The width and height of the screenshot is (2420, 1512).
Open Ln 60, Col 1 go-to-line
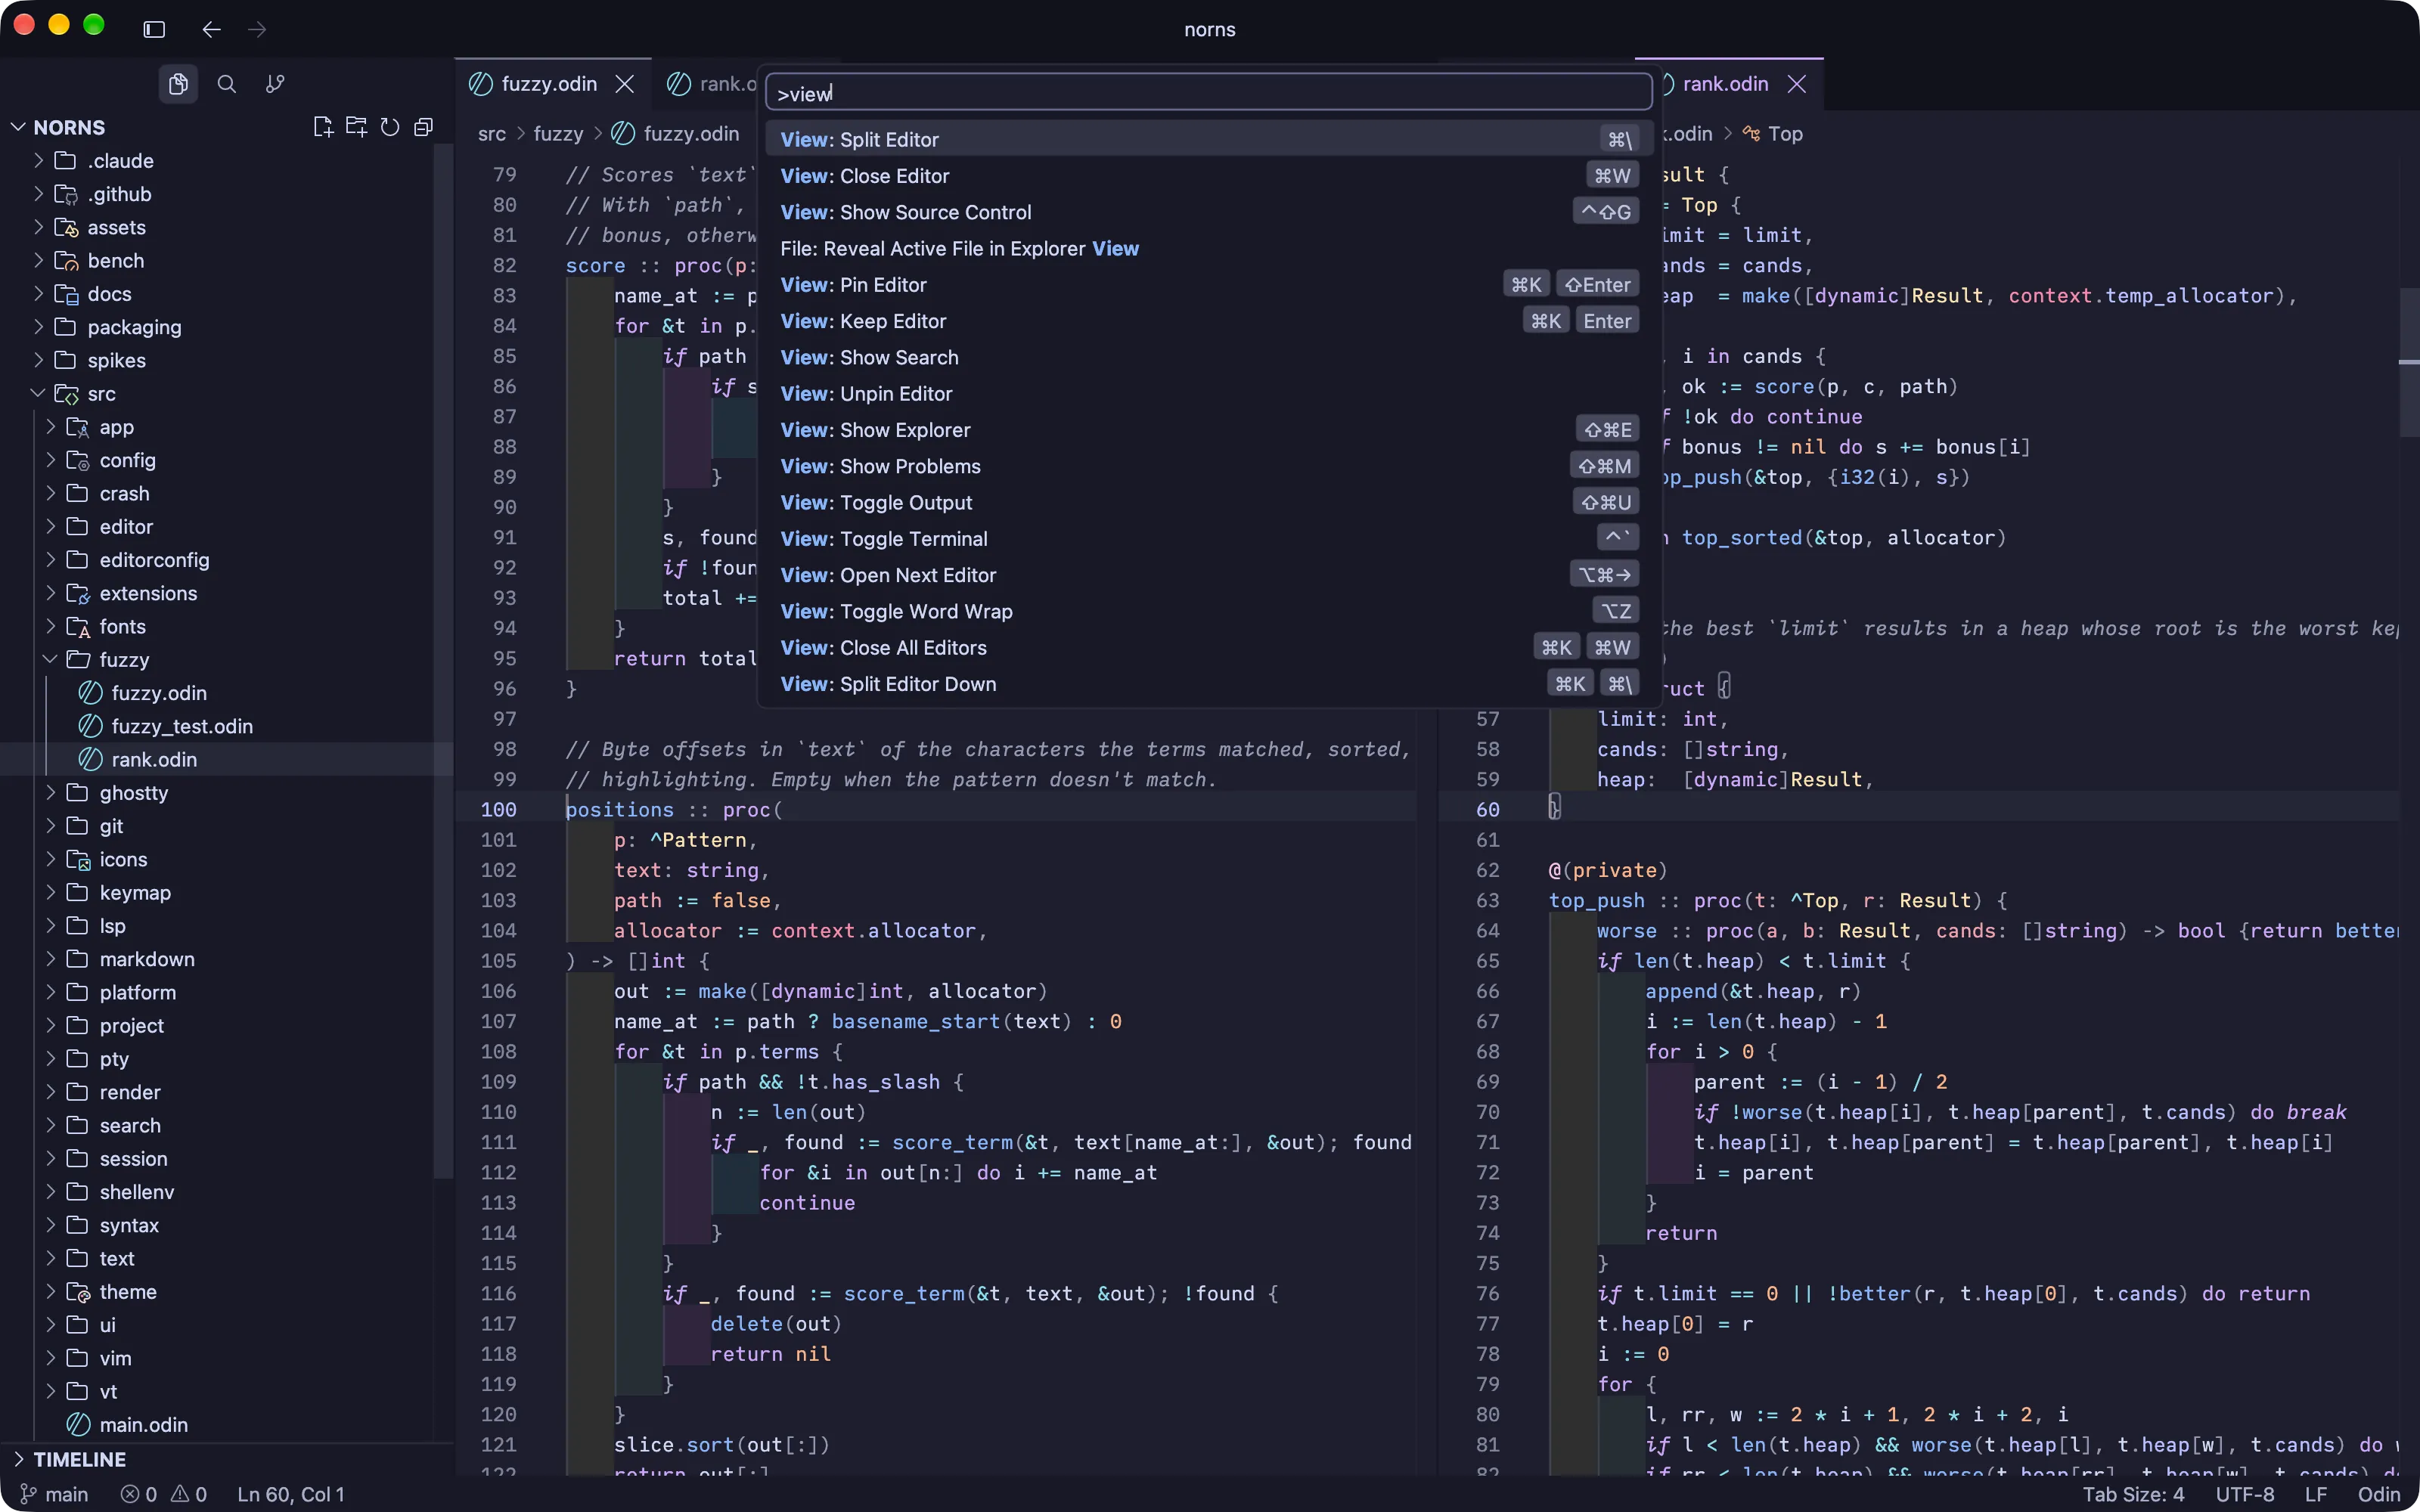tap(291, 1494)
